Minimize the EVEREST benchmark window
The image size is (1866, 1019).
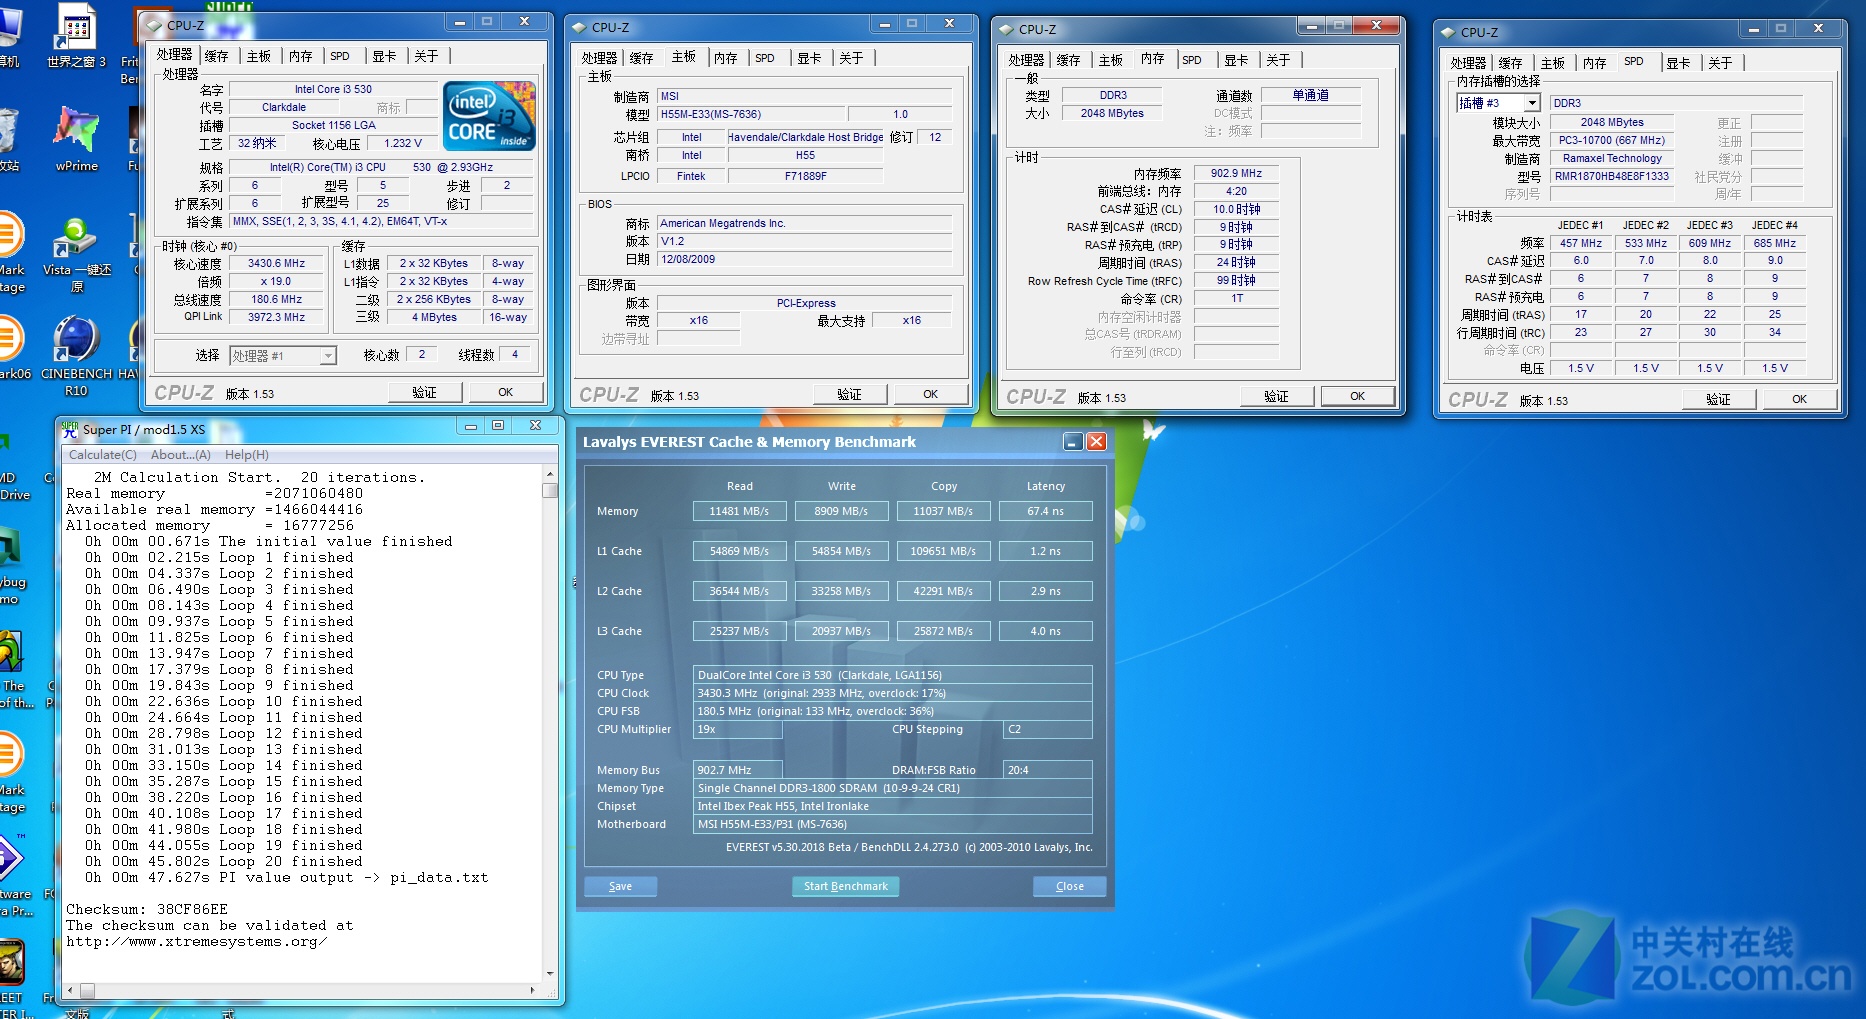point(1073,441)
